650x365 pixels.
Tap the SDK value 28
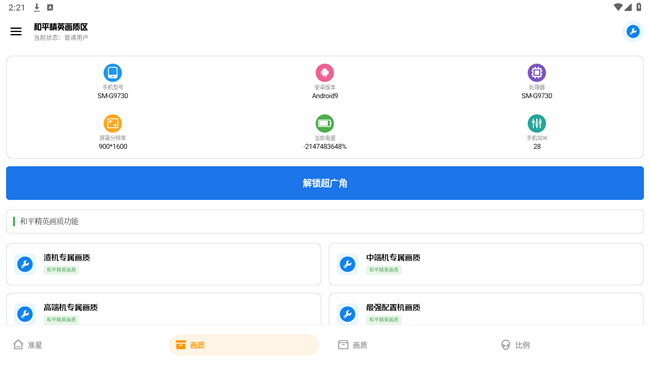point(537,146)
